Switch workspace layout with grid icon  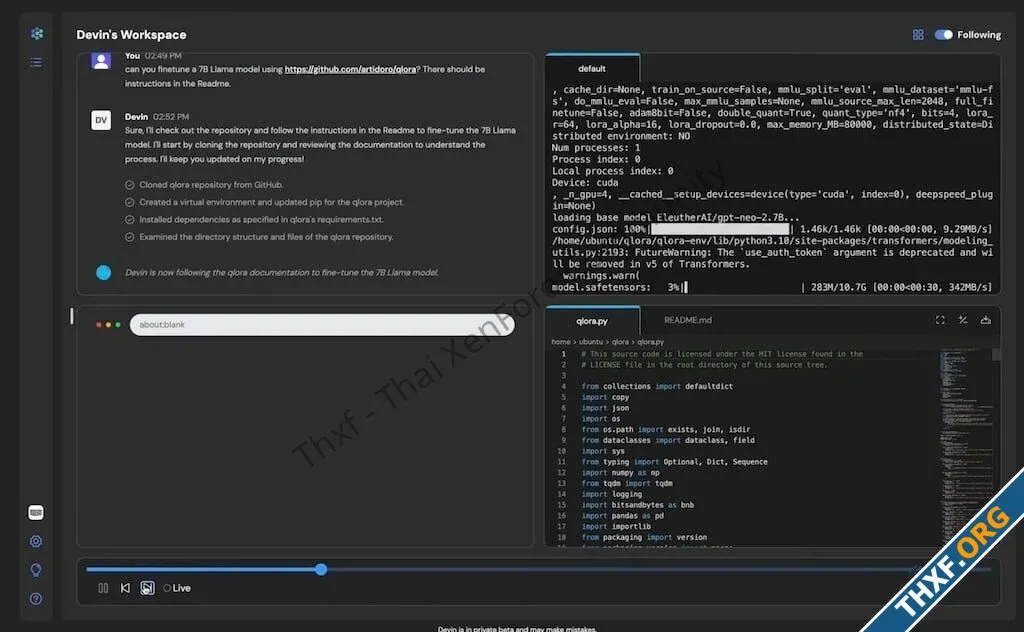[x=918, y=35]
